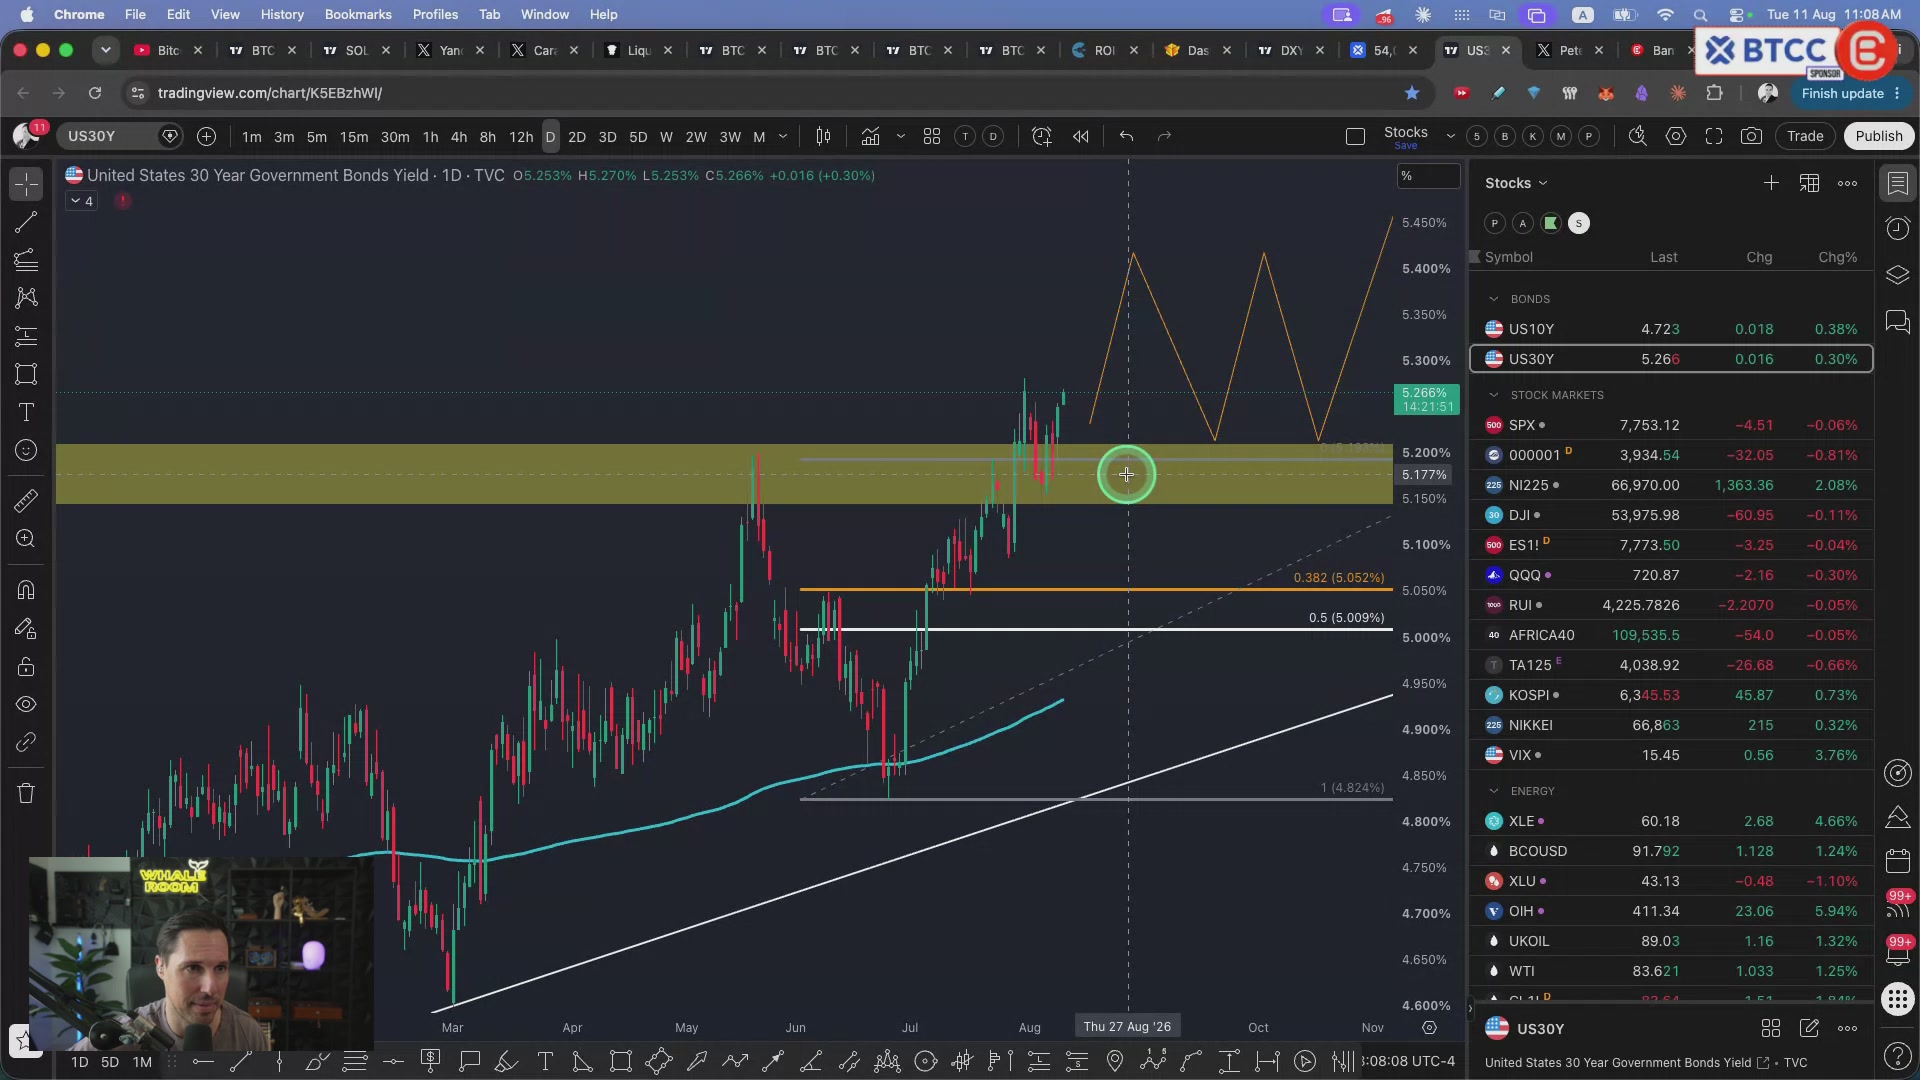Toggle lock all drawing tools
The image size is (1920, 1080).
point(26,667)
